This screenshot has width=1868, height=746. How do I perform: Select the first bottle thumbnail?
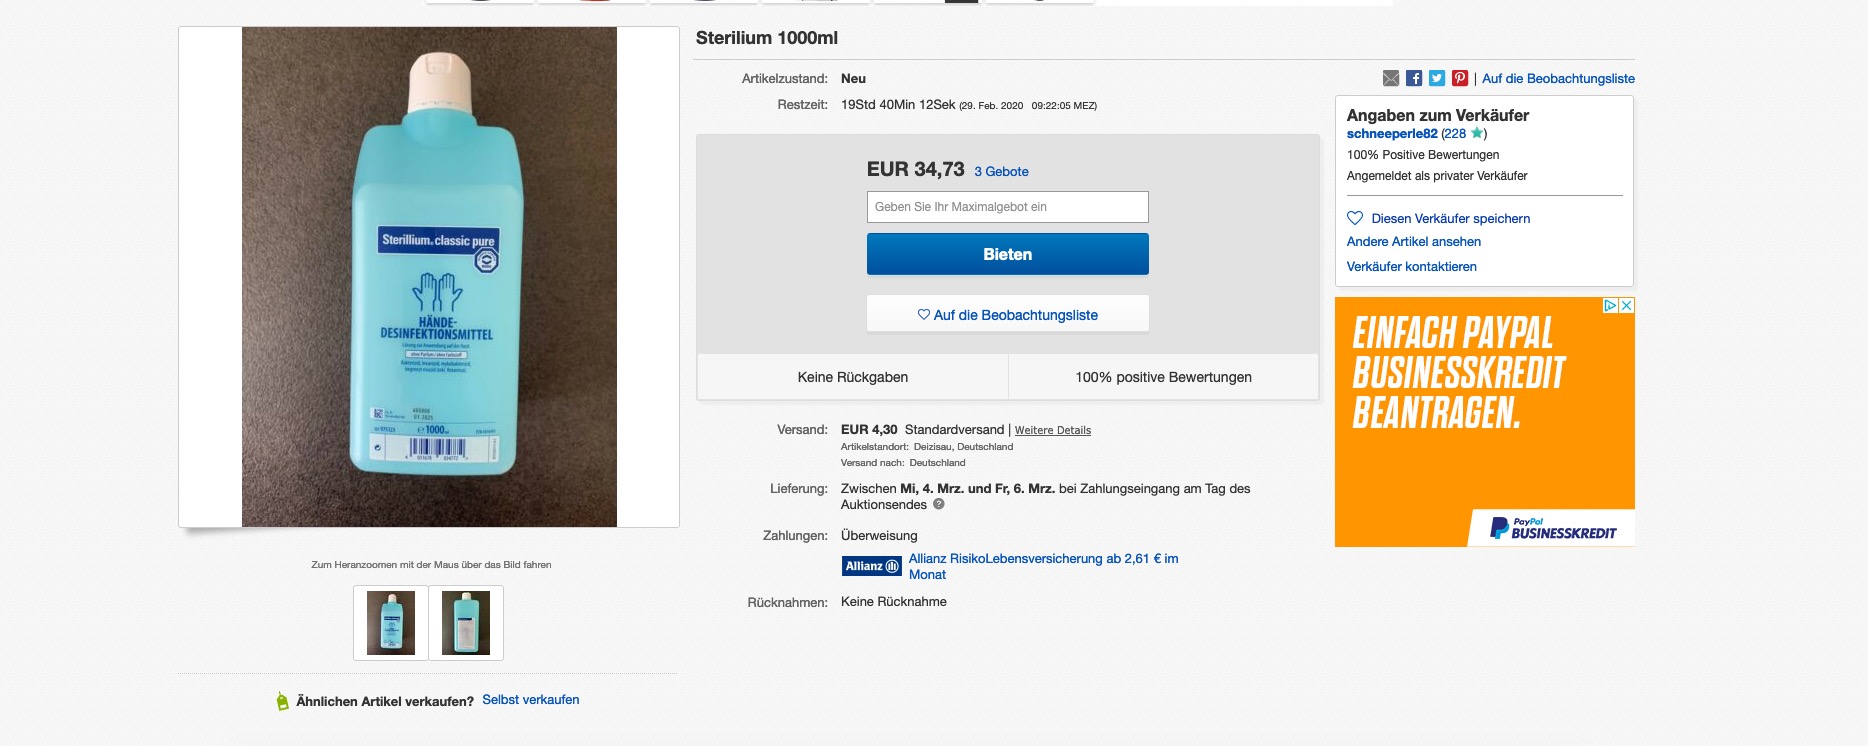pyautogui.click(x=391, y=623)
